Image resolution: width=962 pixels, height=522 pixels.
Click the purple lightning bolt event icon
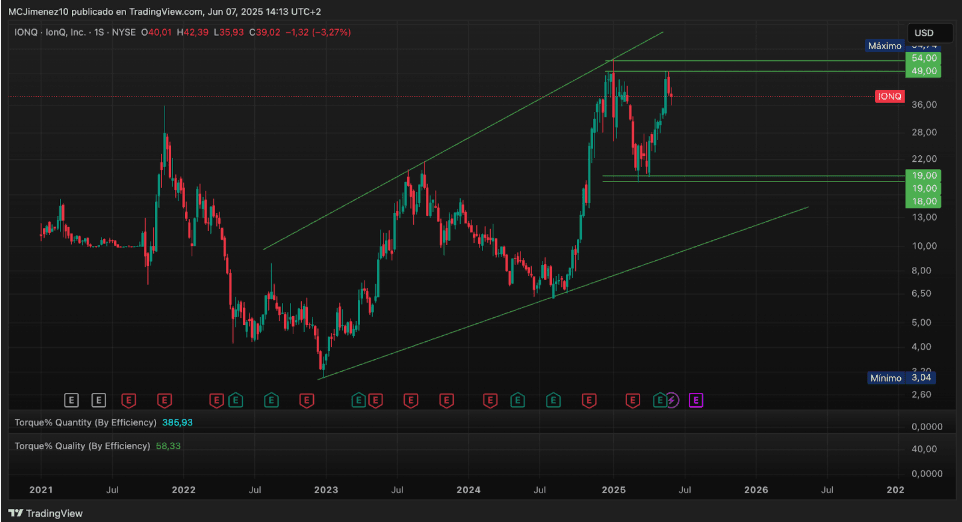pos(672,400)
